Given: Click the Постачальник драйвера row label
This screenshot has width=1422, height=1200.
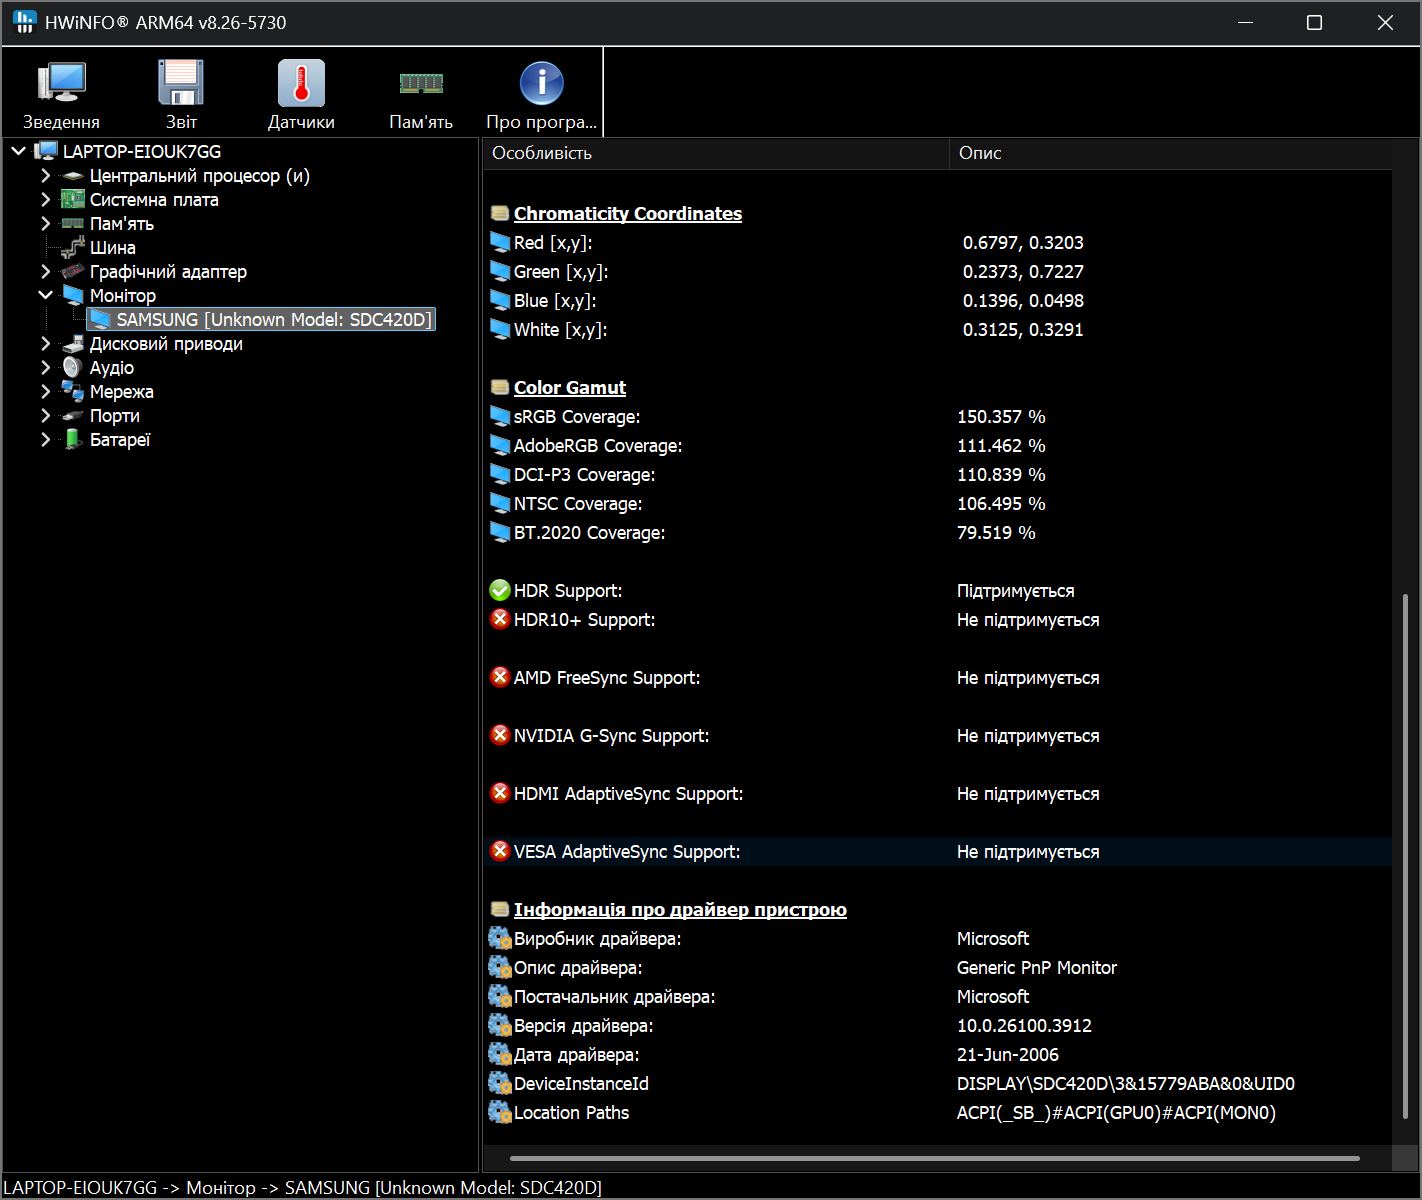Looking at the screenshot, I should point(614,996).
